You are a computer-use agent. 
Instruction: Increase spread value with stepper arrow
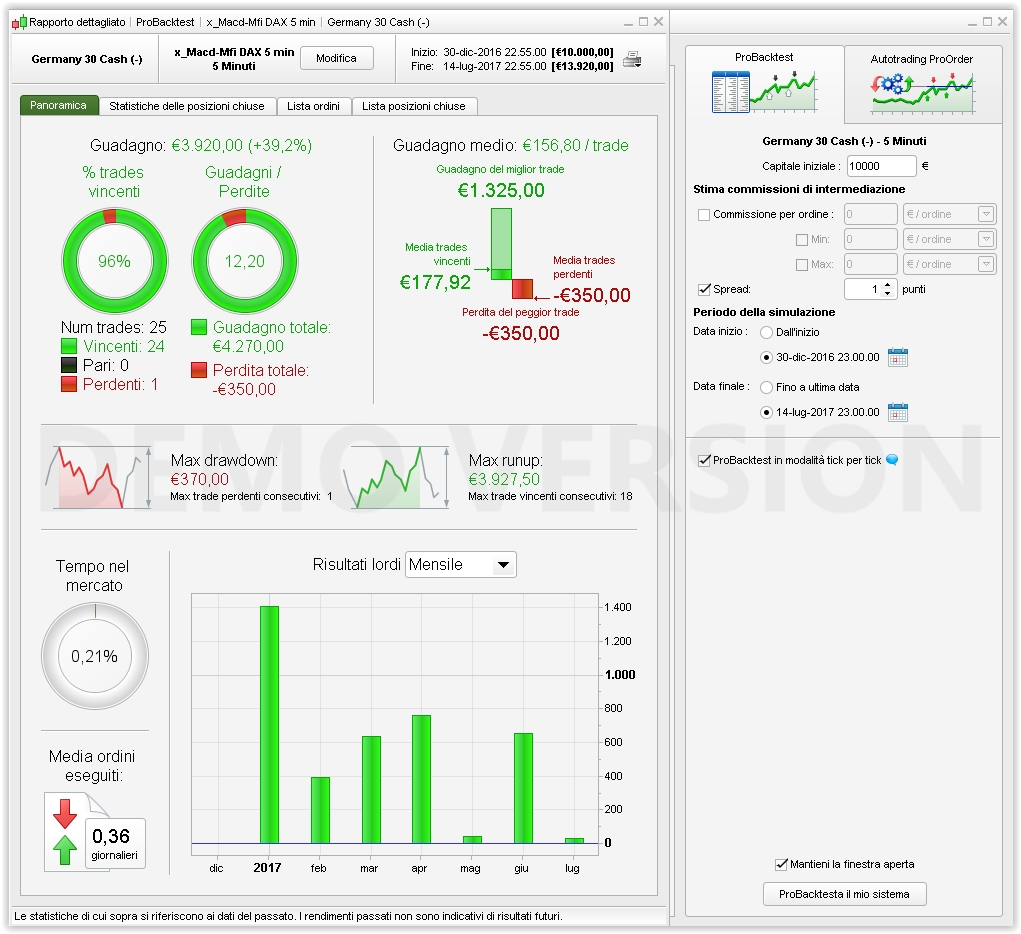(x=888, y=285)
